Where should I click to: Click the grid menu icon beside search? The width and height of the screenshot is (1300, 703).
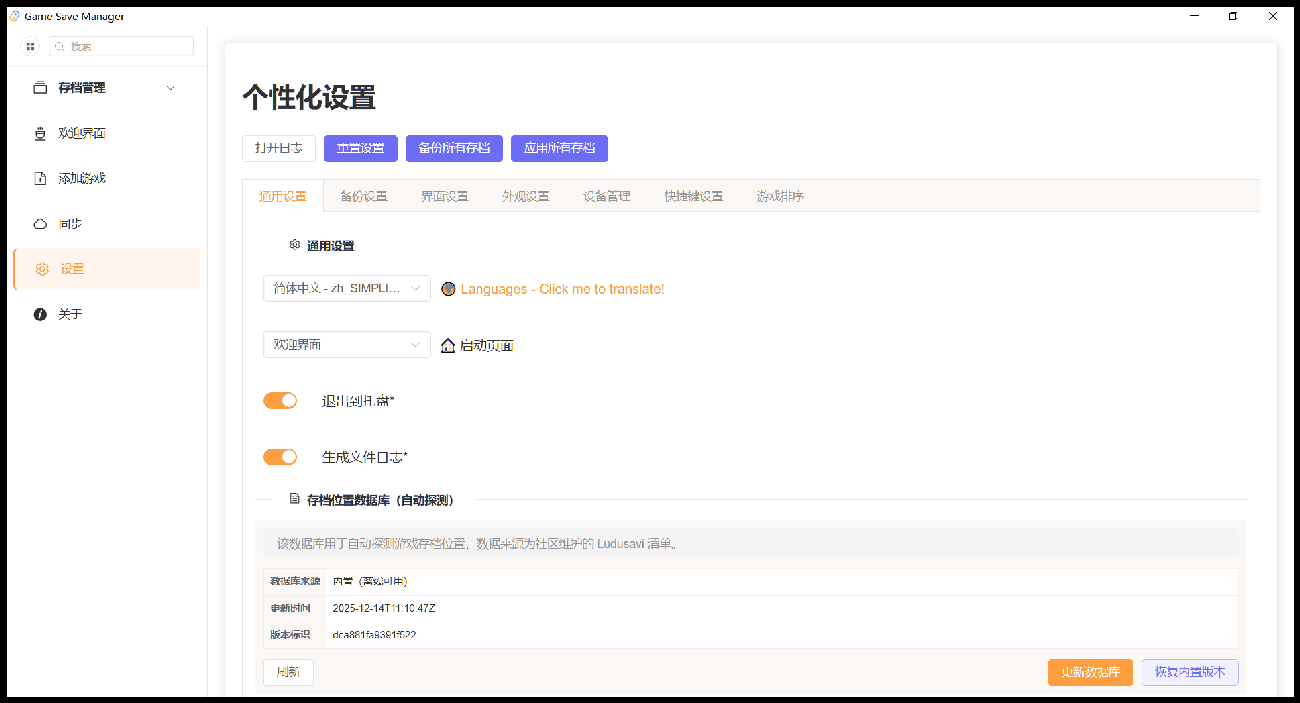(30, 46)
